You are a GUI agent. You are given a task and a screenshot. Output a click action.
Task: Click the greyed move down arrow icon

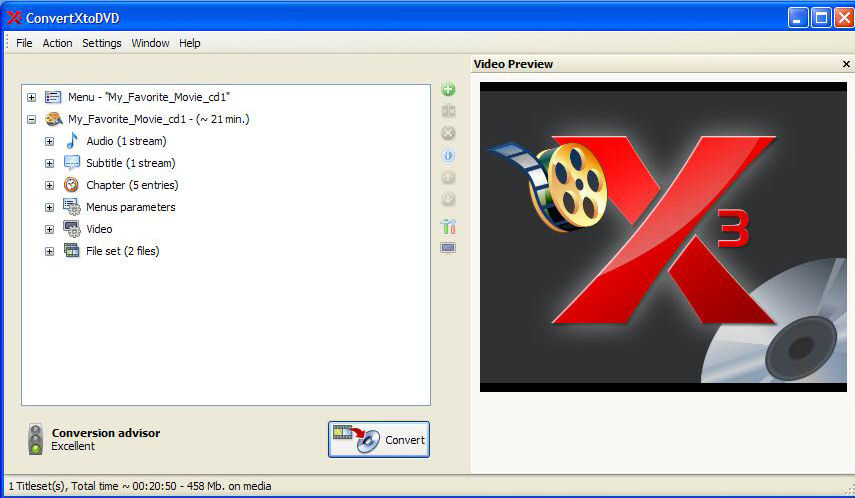[448, 199]
